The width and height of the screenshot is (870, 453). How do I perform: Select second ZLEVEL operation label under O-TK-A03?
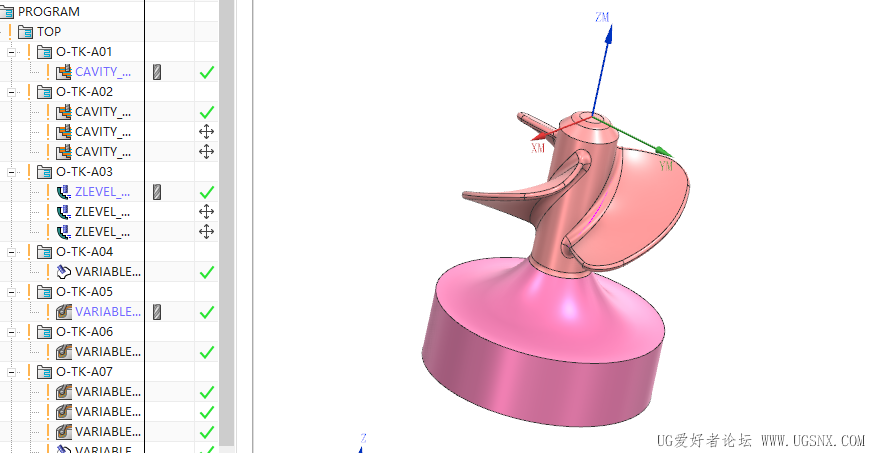103,212
